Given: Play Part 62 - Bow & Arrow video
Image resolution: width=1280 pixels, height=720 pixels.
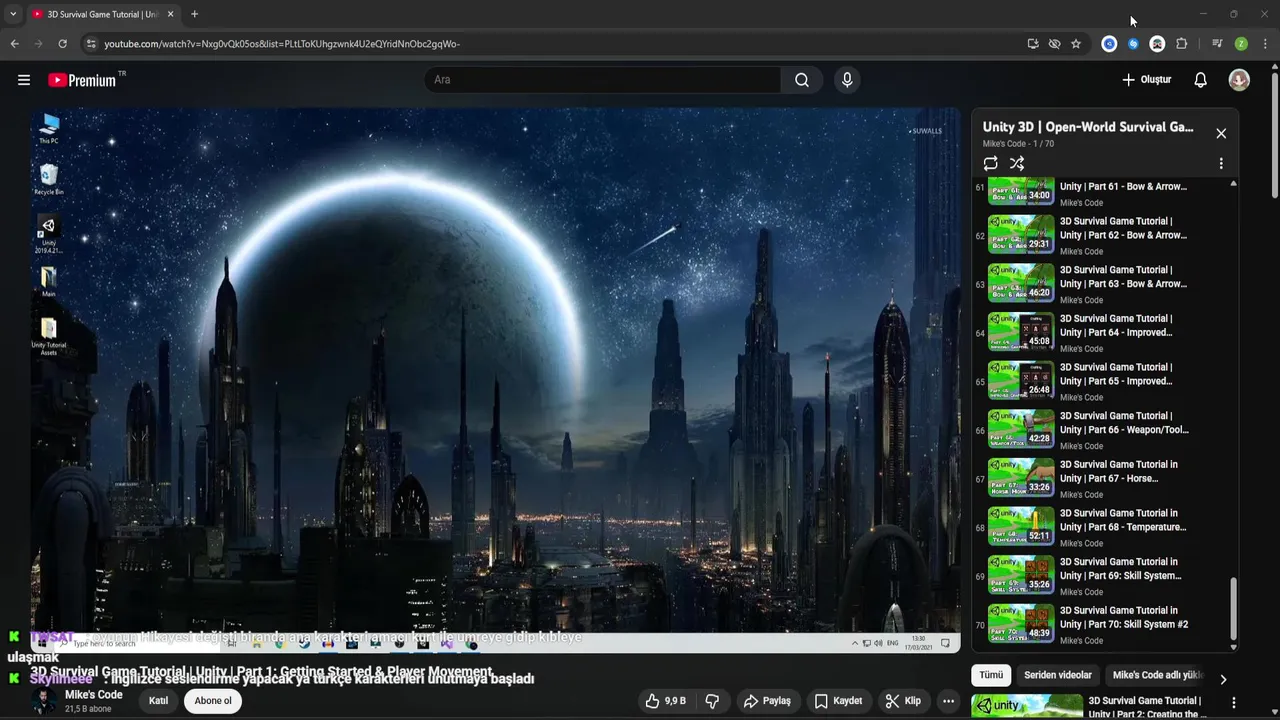Looking at the screenshot, I should (x=1021, y=233).
